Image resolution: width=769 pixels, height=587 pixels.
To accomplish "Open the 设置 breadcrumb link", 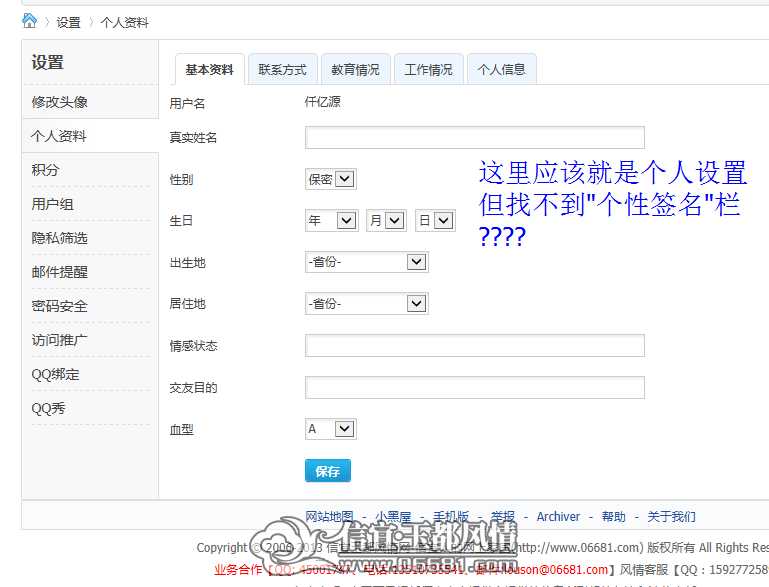I will [68, 23].
